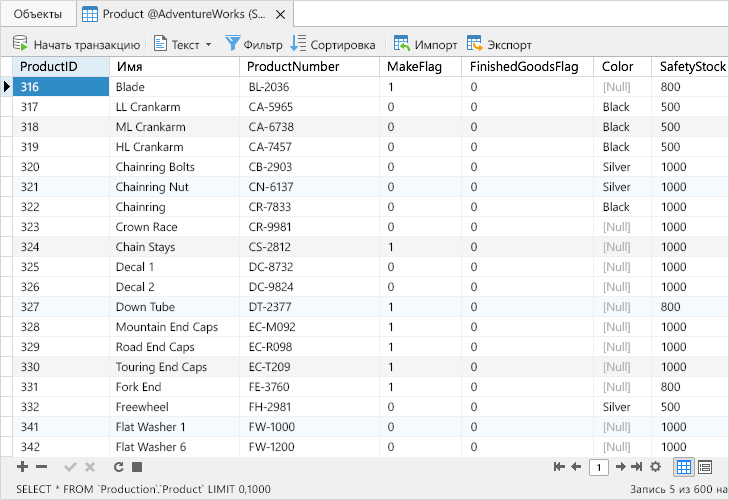Click the Сортировка toolbar label
This screenshot has width=729, height=500.
click(x=343, y=45)
